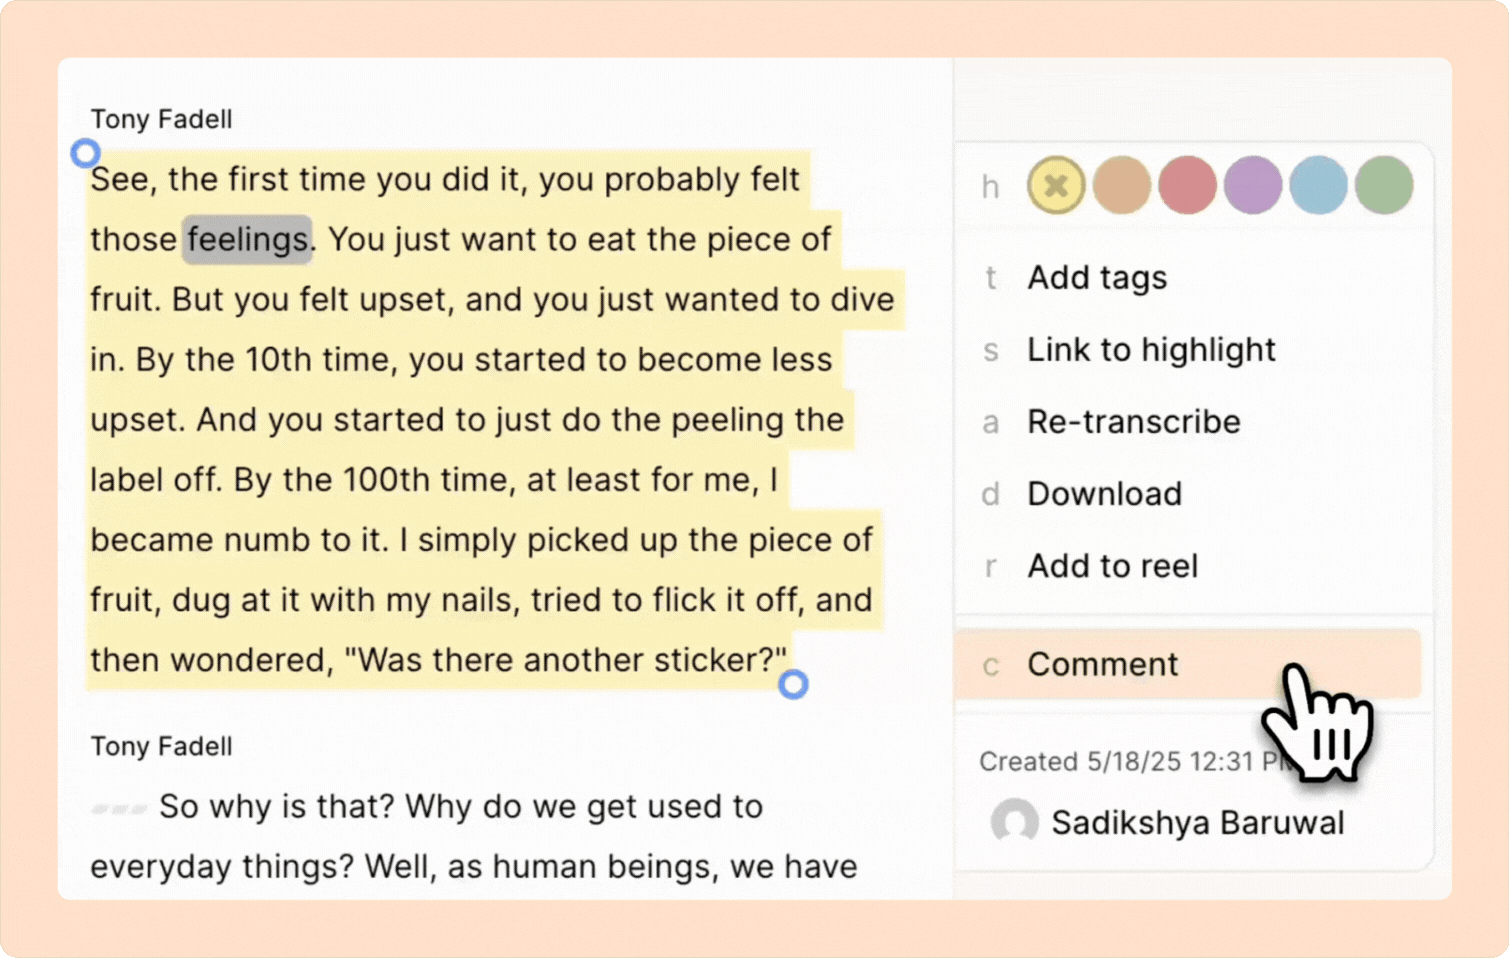Click the second Tony Fadell speaker label
1511x958 pixels.
161,746
